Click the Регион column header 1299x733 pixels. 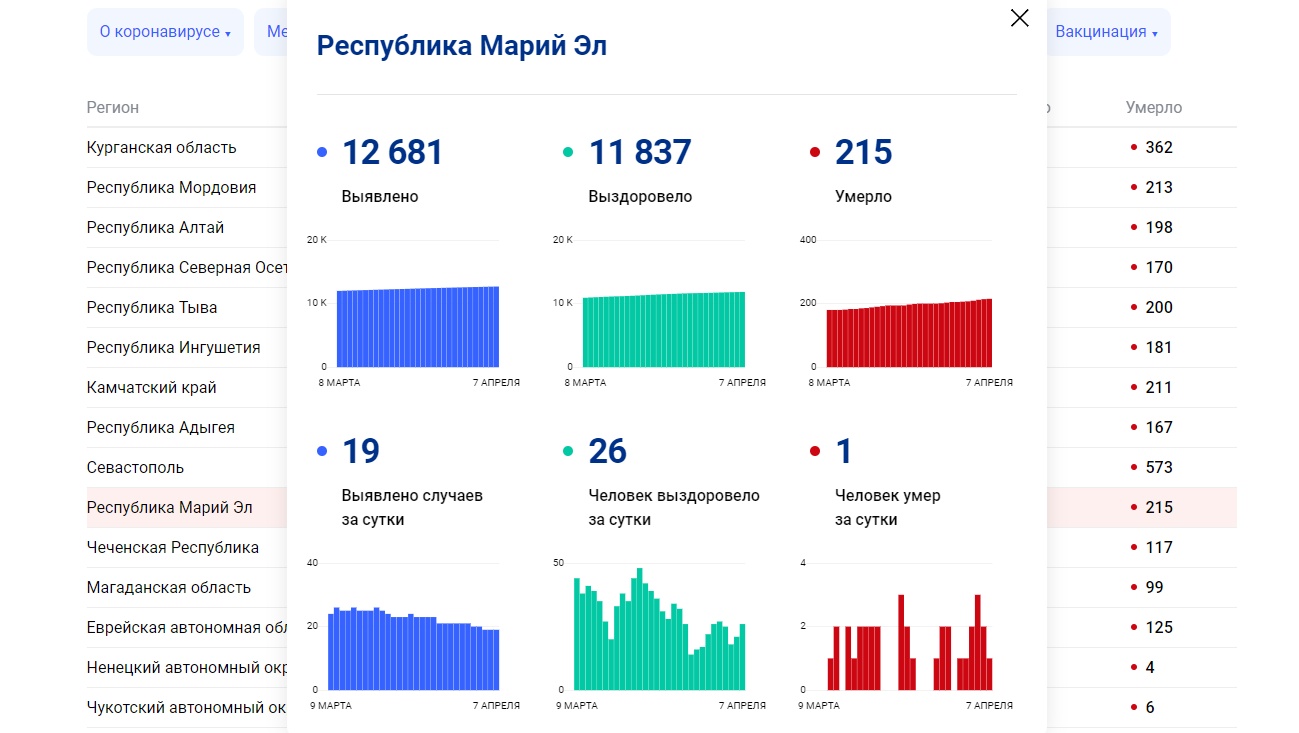pos(113,107)
